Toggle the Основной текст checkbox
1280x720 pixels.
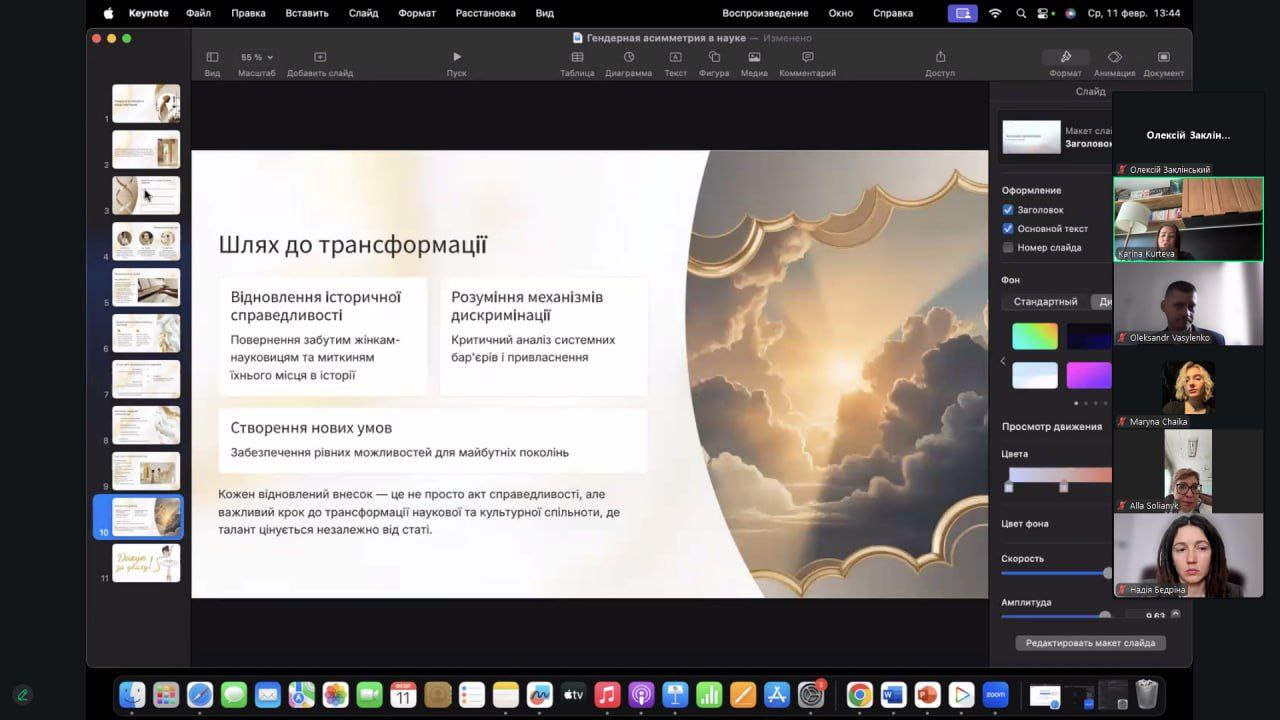1008,229
